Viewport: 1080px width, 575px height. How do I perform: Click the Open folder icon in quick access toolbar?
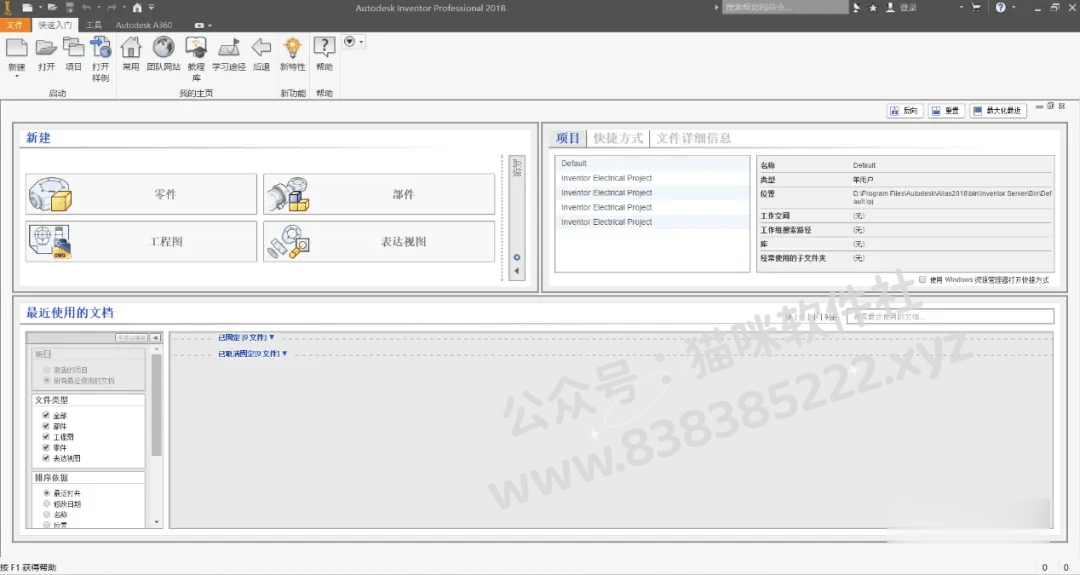(52, 8)
